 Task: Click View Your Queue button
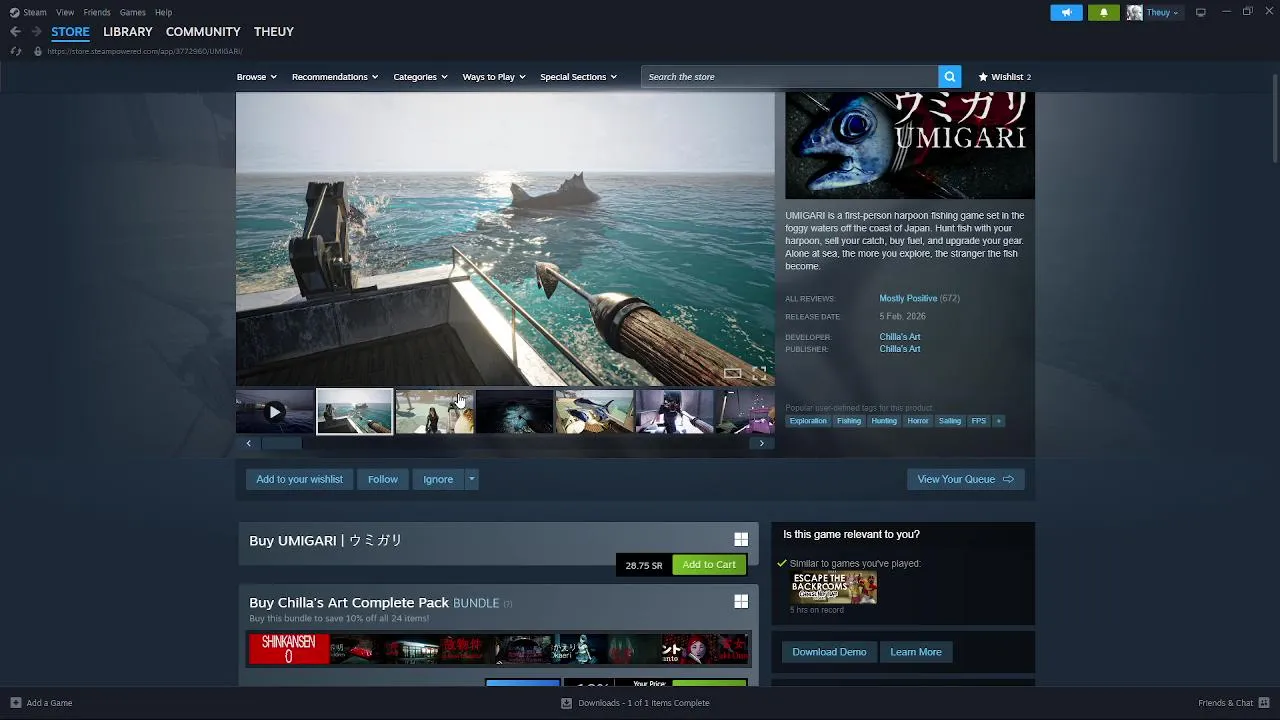click(x=965, y=479)
